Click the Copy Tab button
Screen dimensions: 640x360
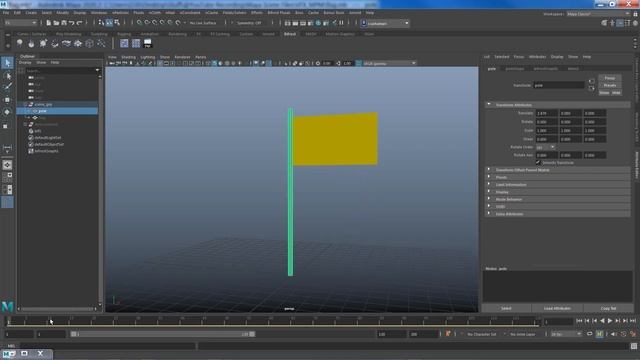(x=608, y=308)
